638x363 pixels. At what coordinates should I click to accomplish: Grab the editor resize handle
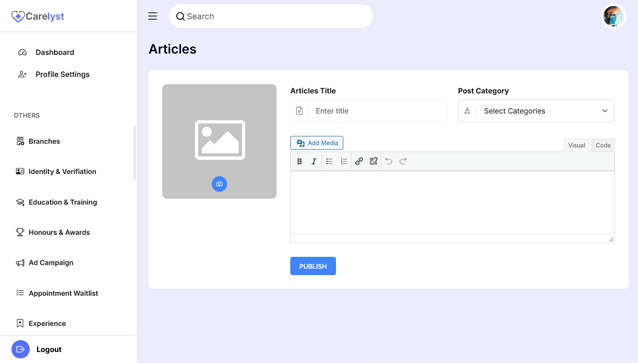point(611,239)
